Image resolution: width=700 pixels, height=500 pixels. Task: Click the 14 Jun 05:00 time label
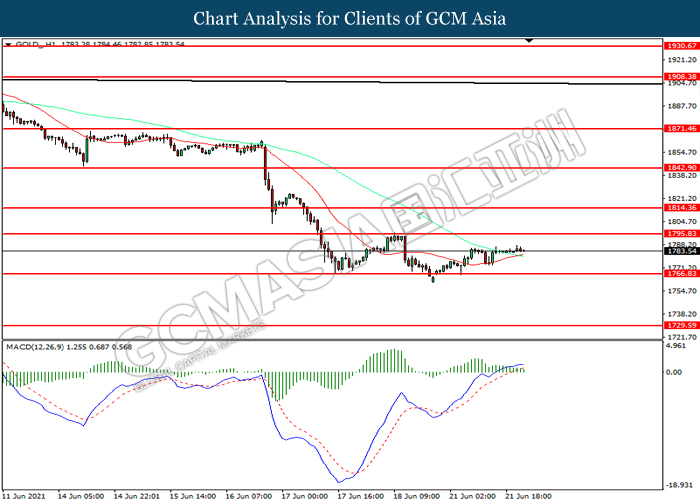click(x=81, y=496)
